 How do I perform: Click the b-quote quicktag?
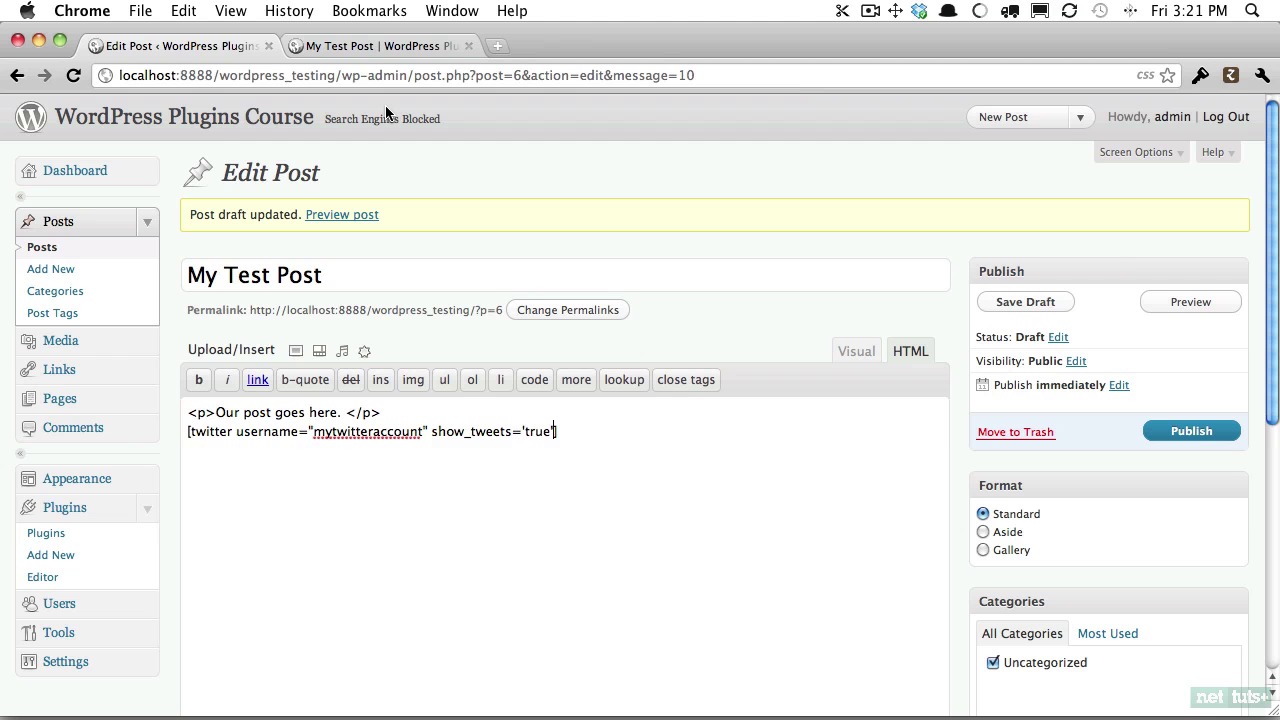[305, 380]
